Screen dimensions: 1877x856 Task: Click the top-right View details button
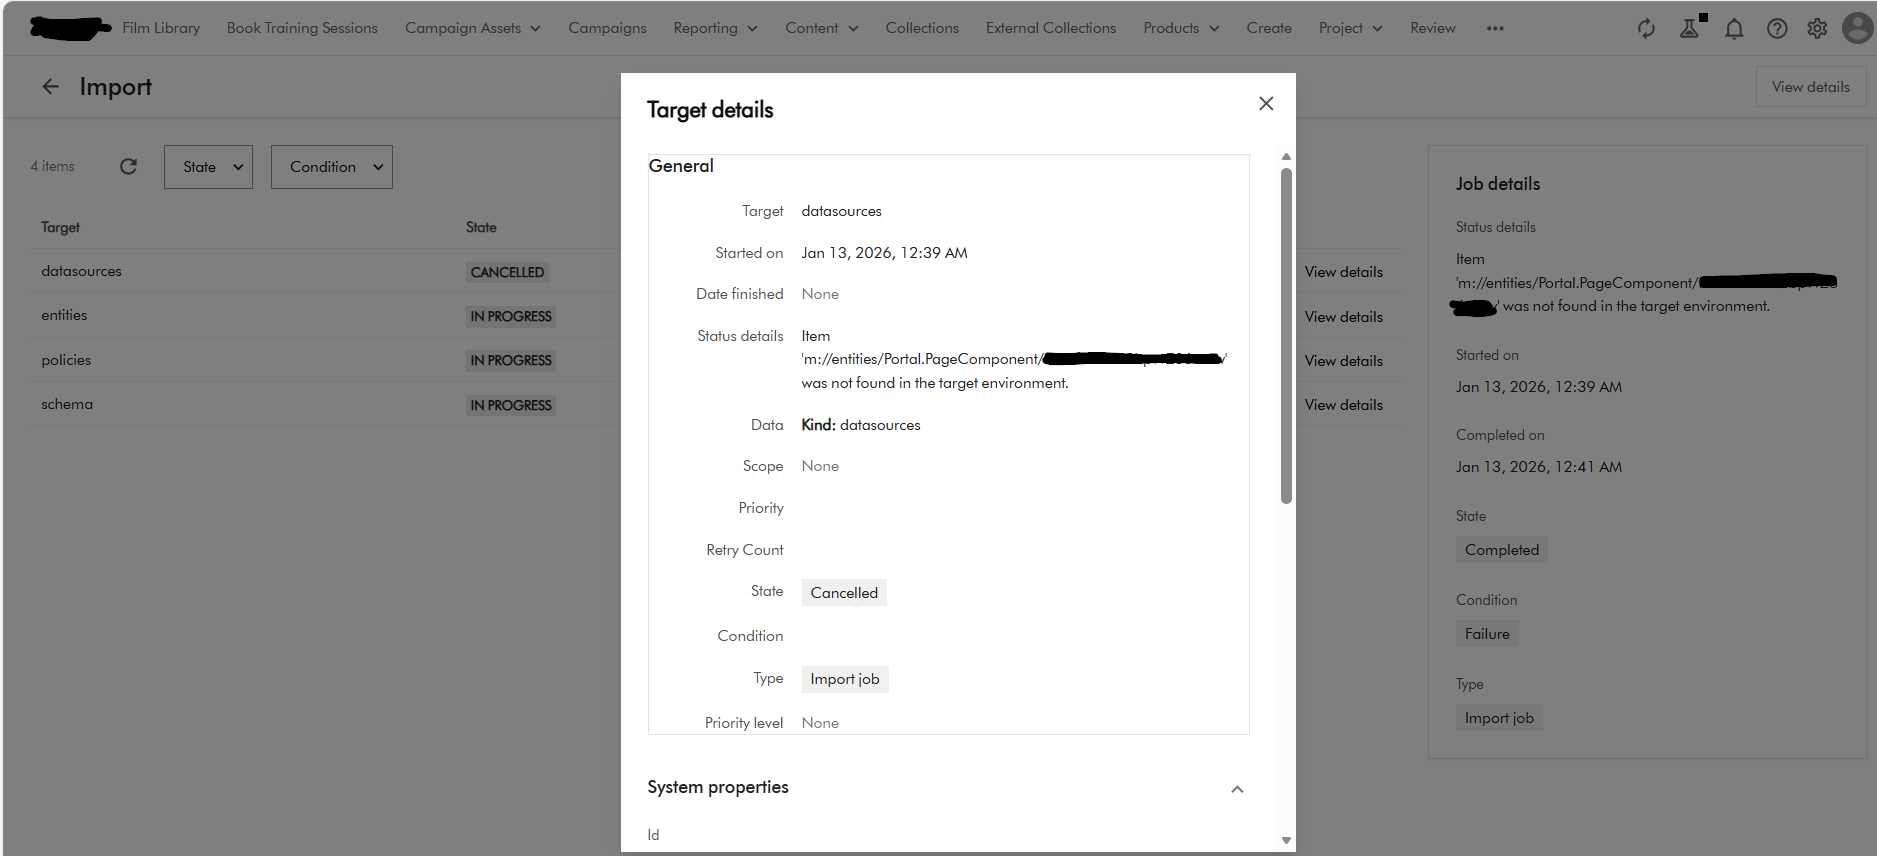click(x=1810, y=87)
